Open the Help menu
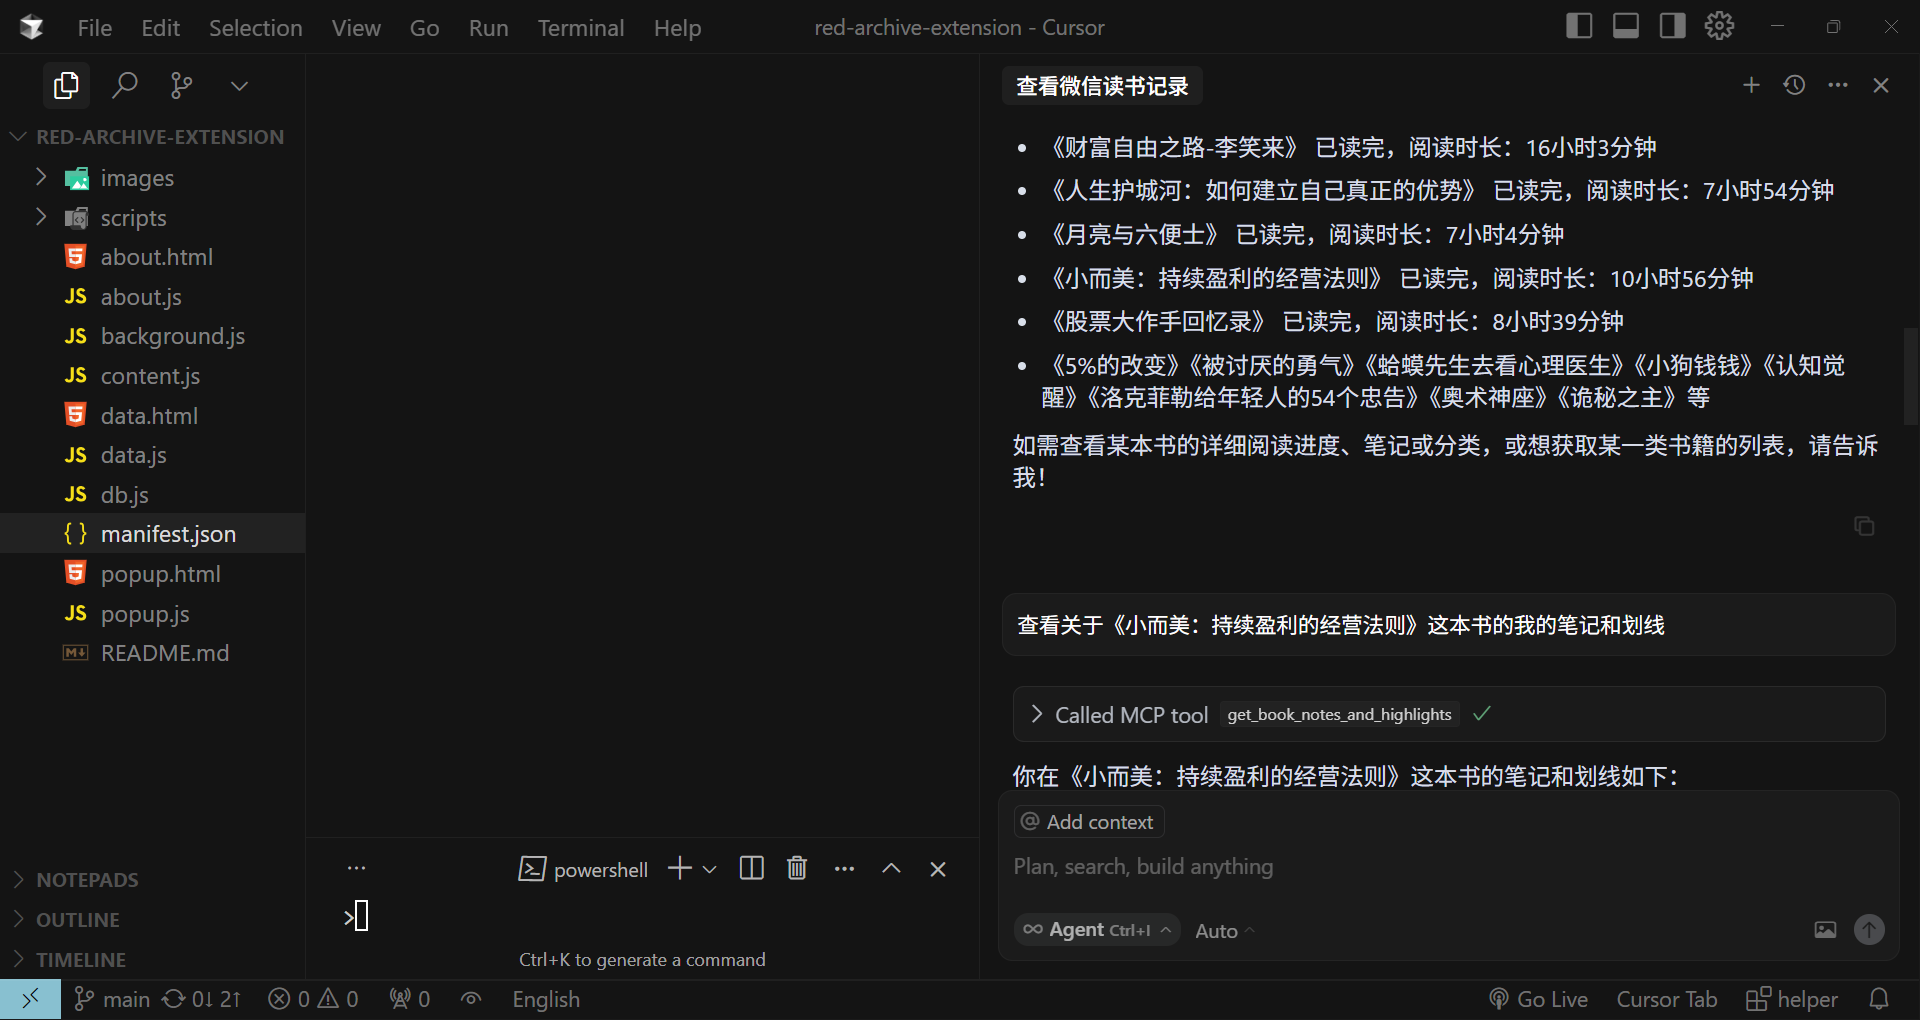 [x=677, y=28]
